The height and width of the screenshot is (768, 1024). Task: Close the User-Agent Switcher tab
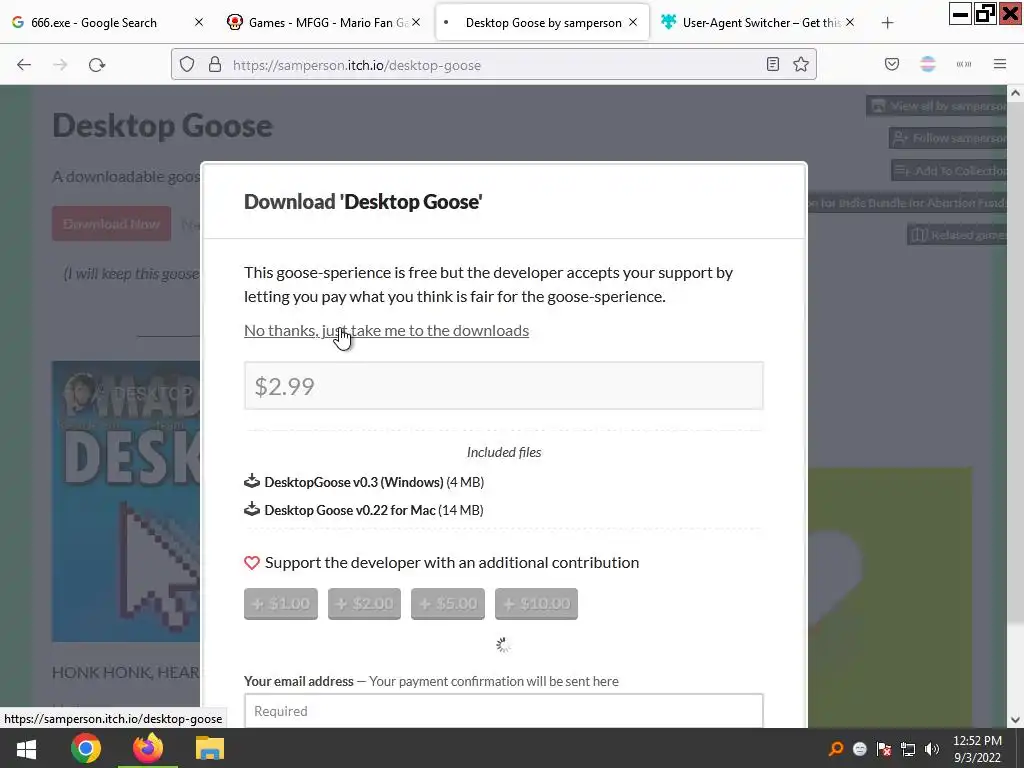[x=850, y=22]
